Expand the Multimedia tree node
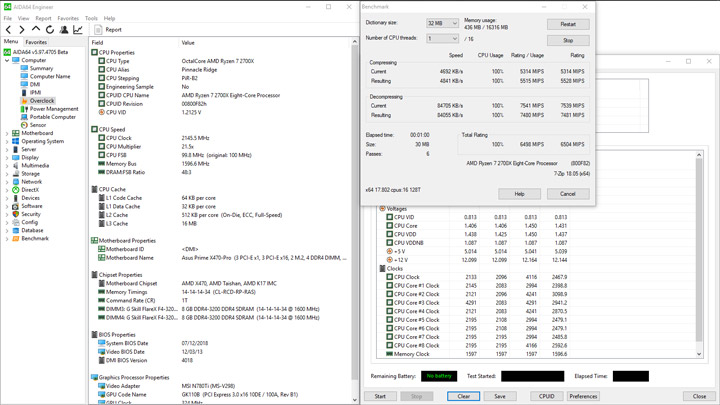This screenshot has width=720, height=405. (x=7, y=166)
